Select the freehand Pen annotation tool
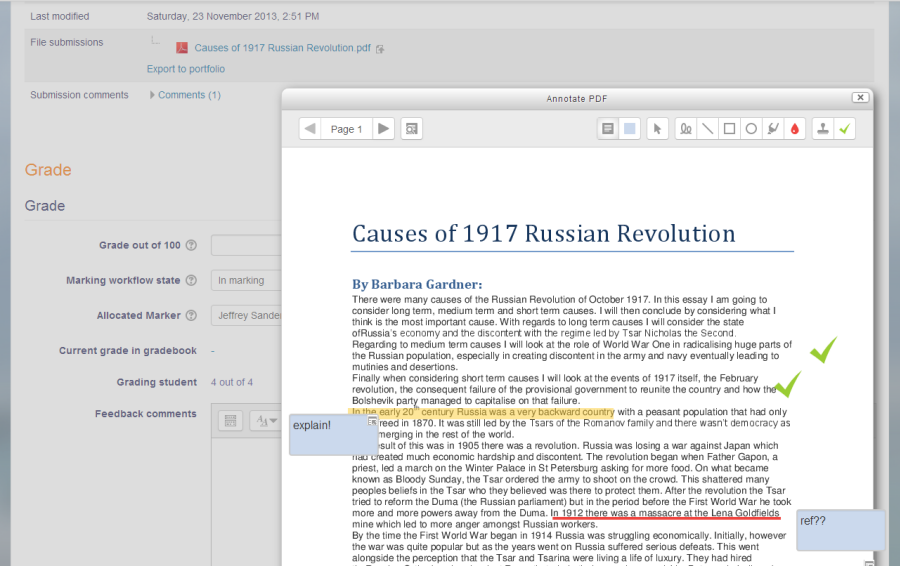Screen dimensions: 900x566 tap(686, 129)
